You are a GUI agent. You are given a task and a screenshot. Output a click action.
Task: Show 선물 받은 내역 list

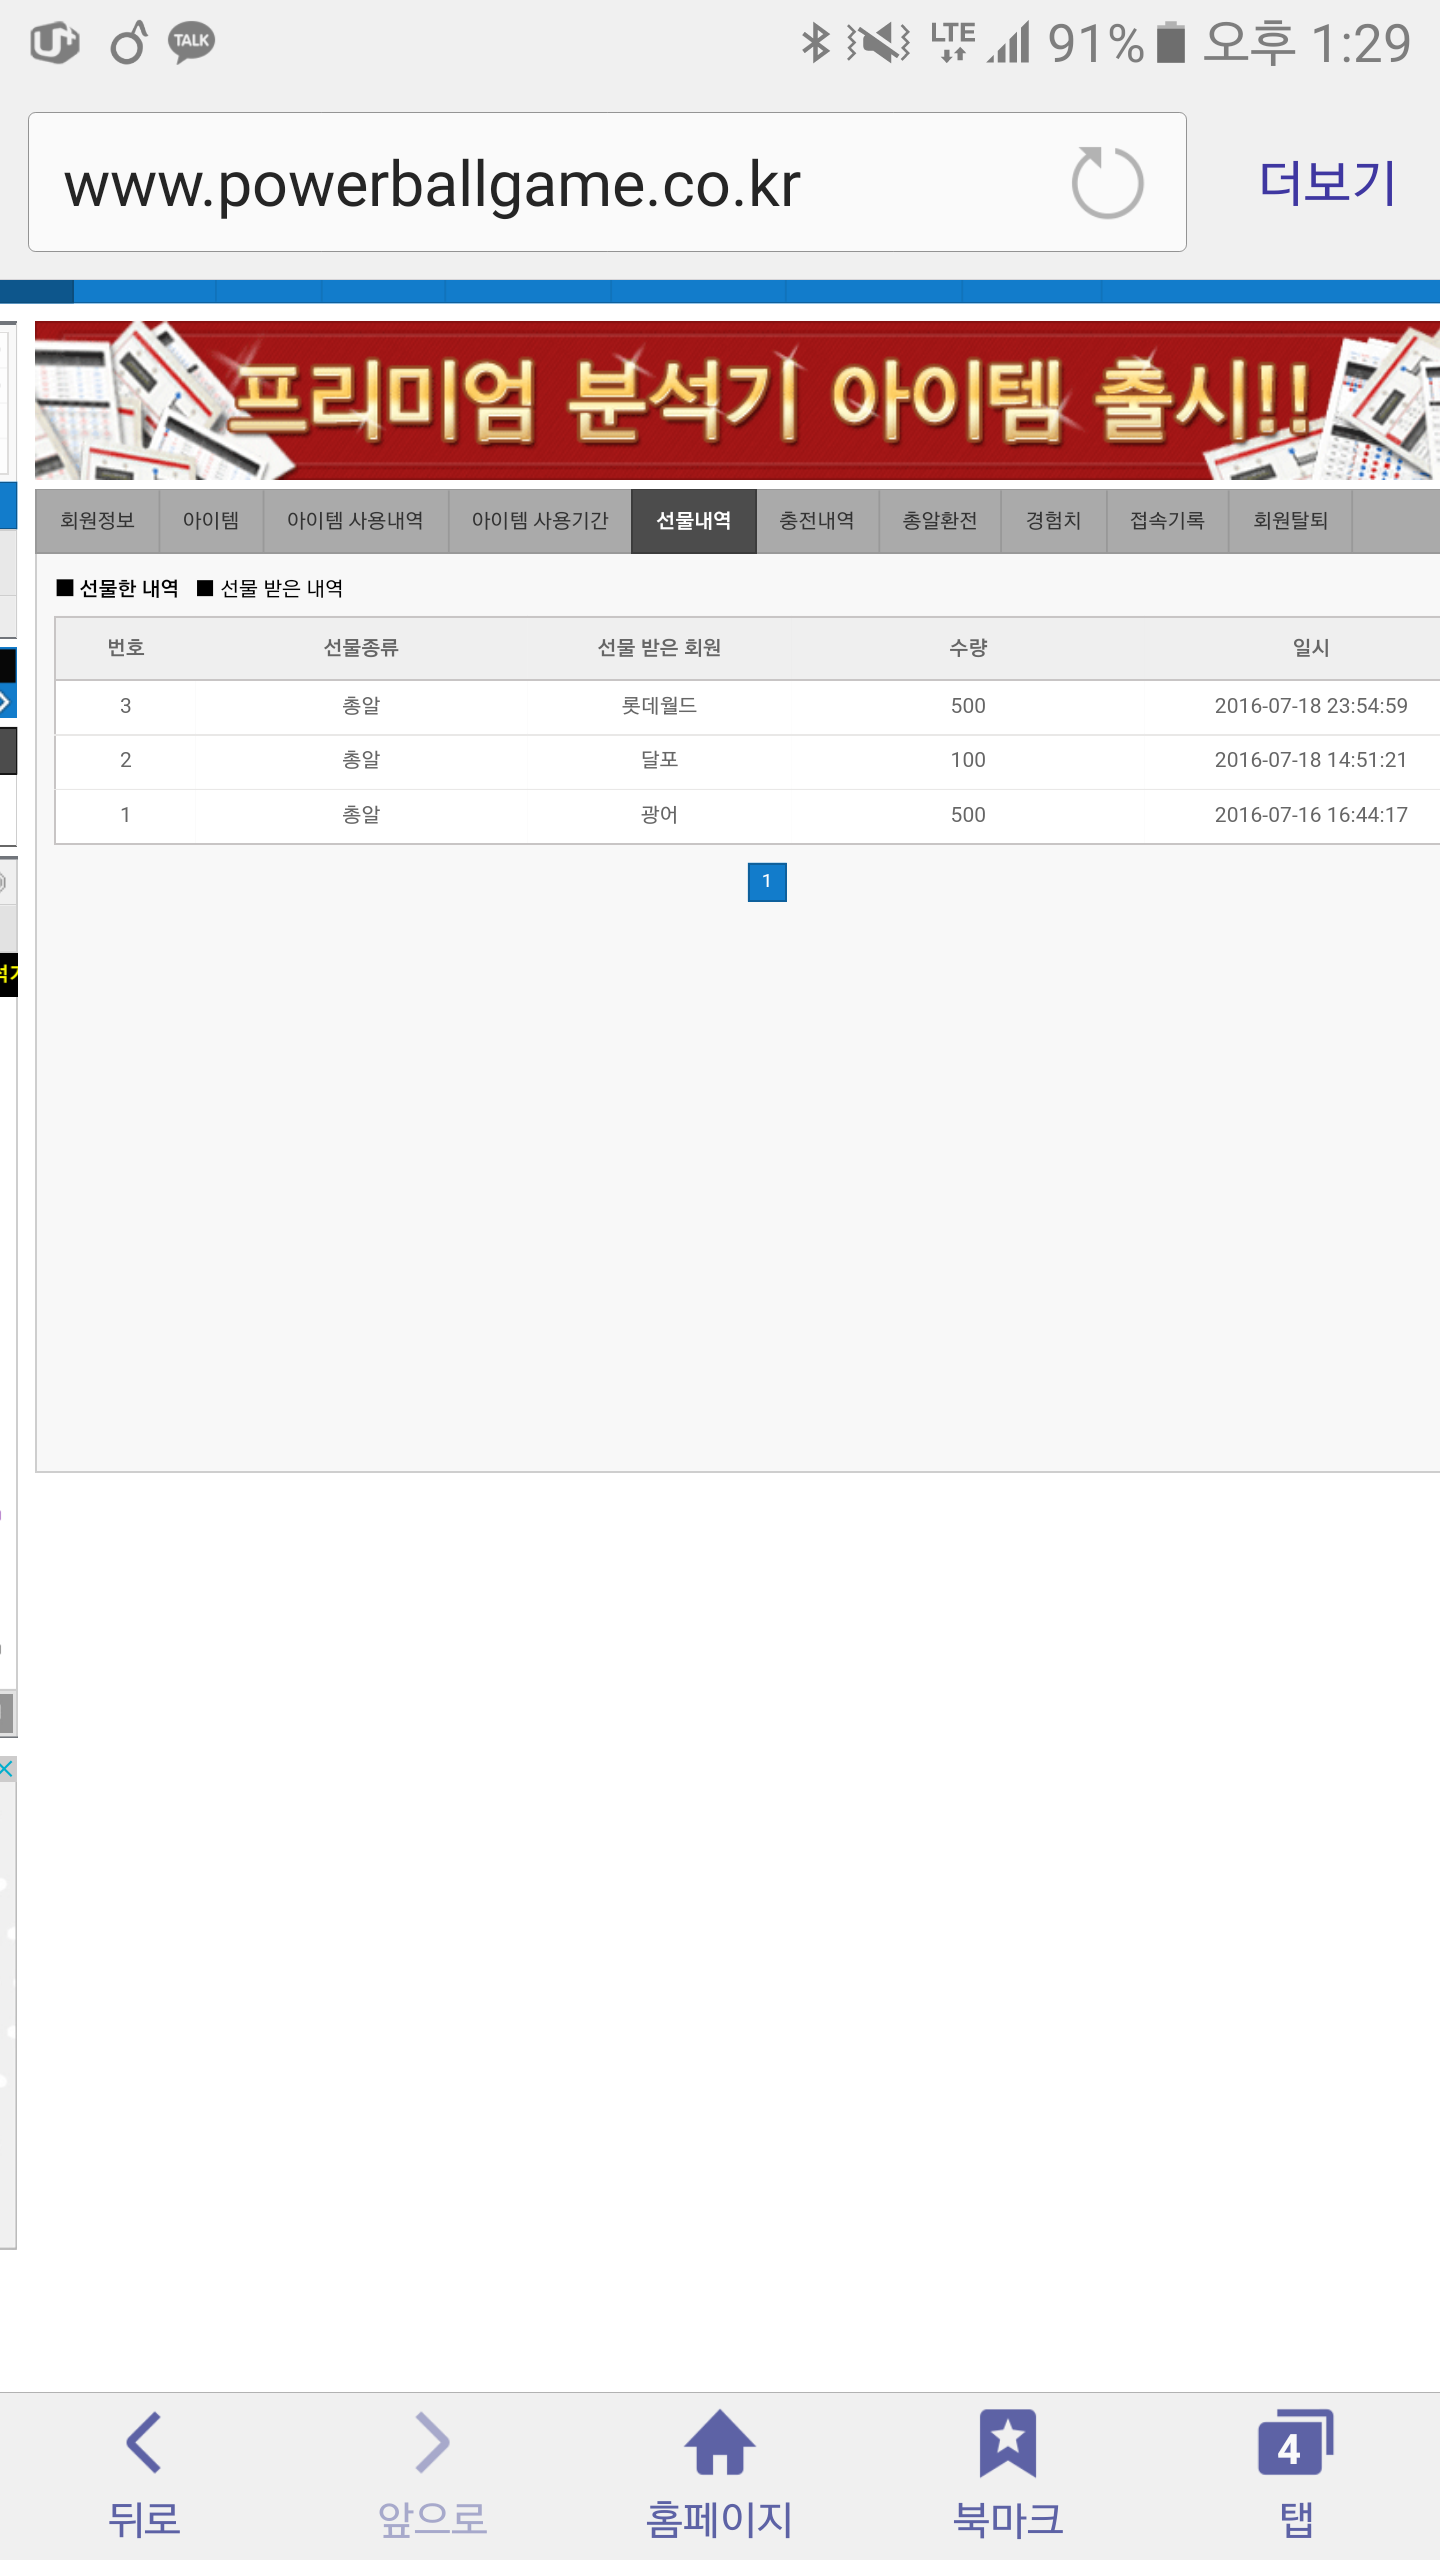270,588
